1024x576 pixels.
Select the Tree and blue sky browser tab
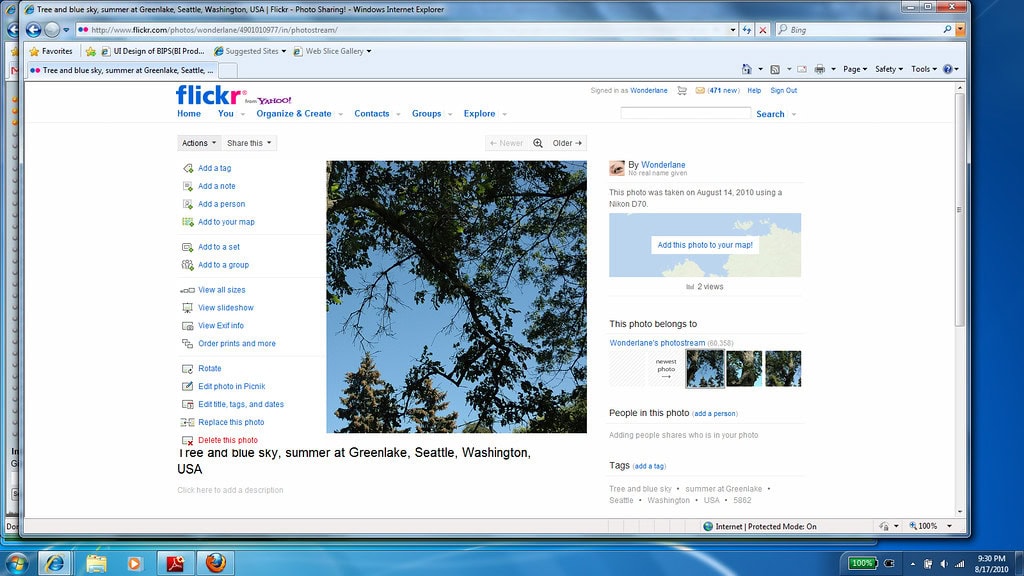(x=121, y=71)
